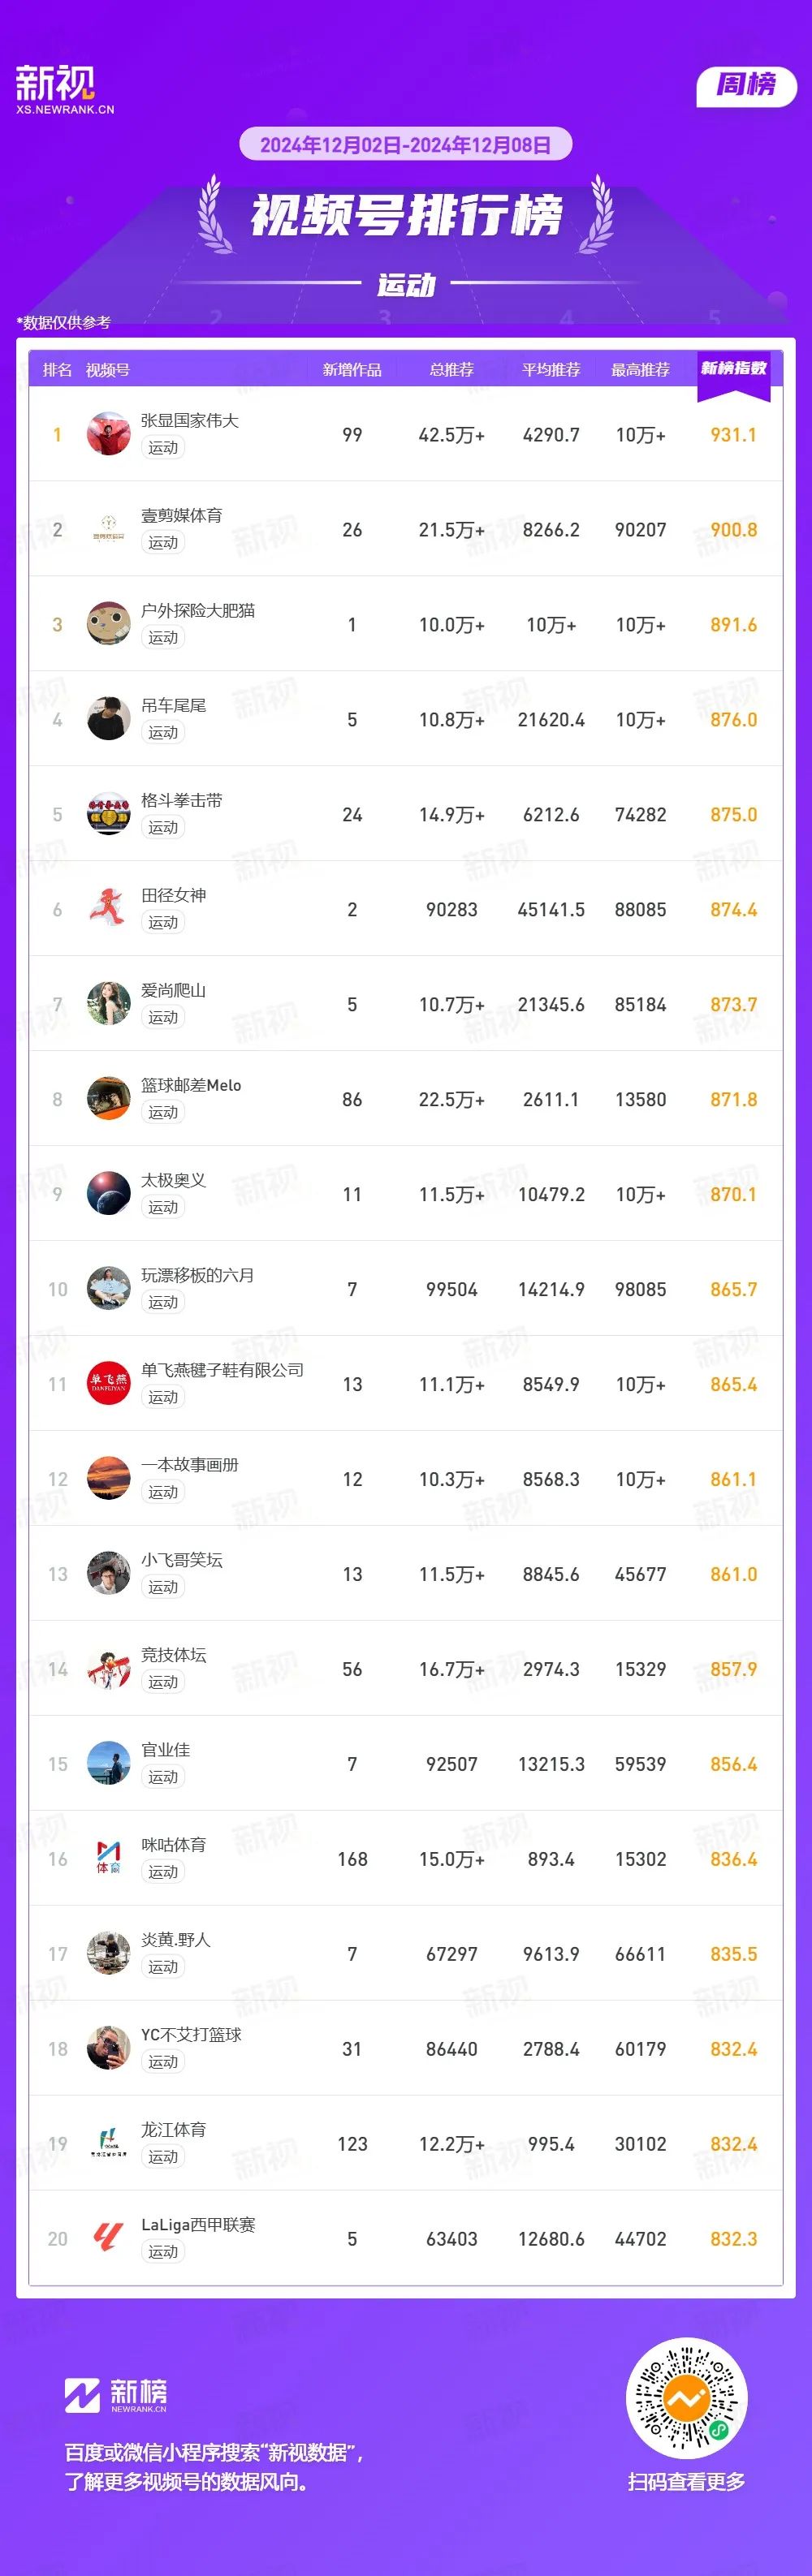Click the LaLiga西甲联赛 red logo
The height and width of the screenshot is (2576, 812).
tap(108, 2238)
